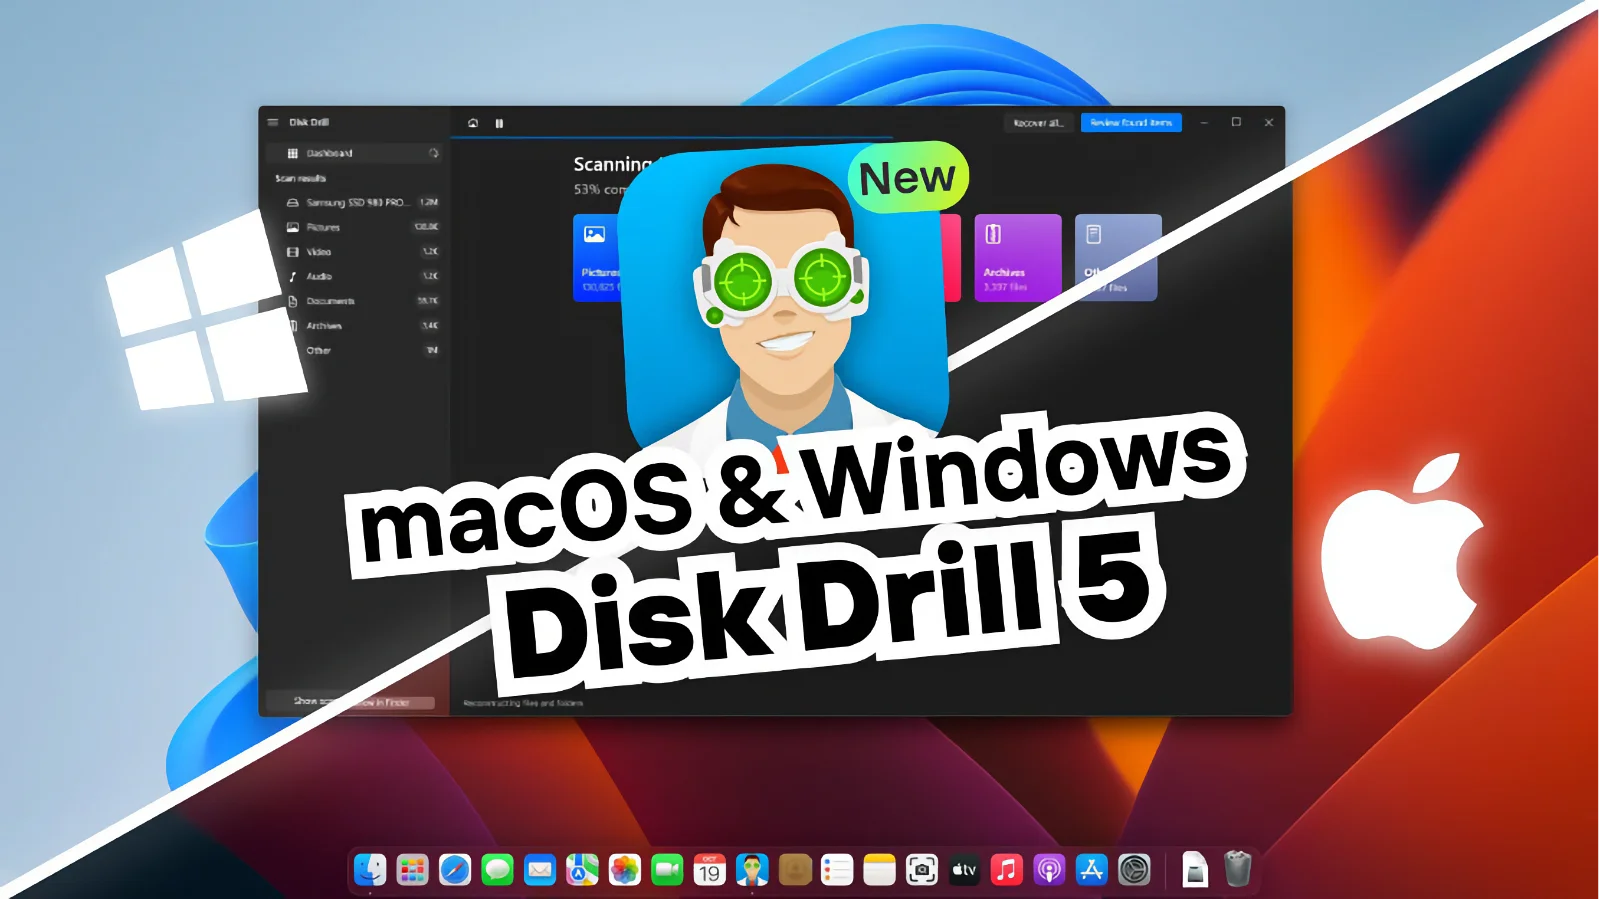Launch FaceTime from the dock
This screenshot has width=1600, height=899.
[x=667, y=869]
